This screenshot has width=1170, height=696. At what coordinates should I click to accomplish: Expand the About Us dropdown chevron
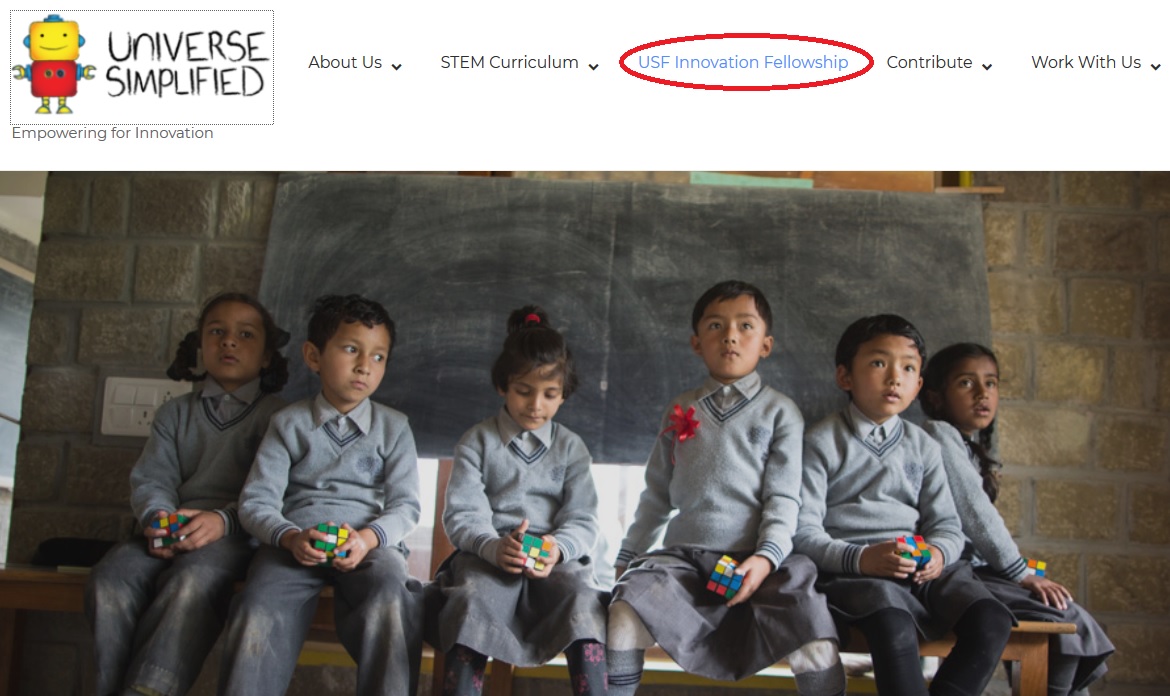pyautogui.click(x=396, y=67)
